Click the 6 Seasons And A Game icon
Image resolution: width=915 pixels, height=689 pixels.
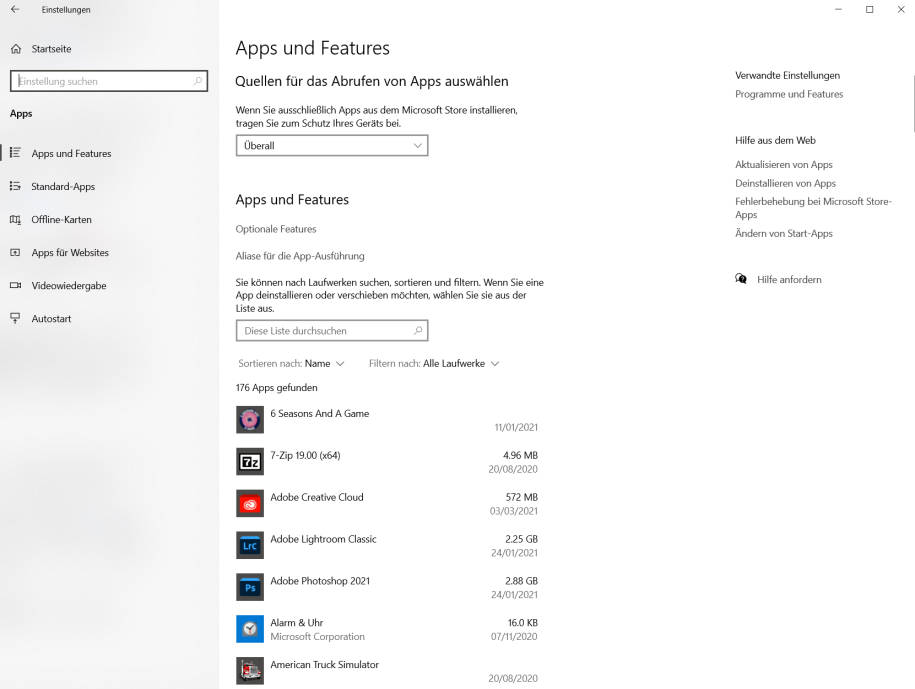(250, 419)
